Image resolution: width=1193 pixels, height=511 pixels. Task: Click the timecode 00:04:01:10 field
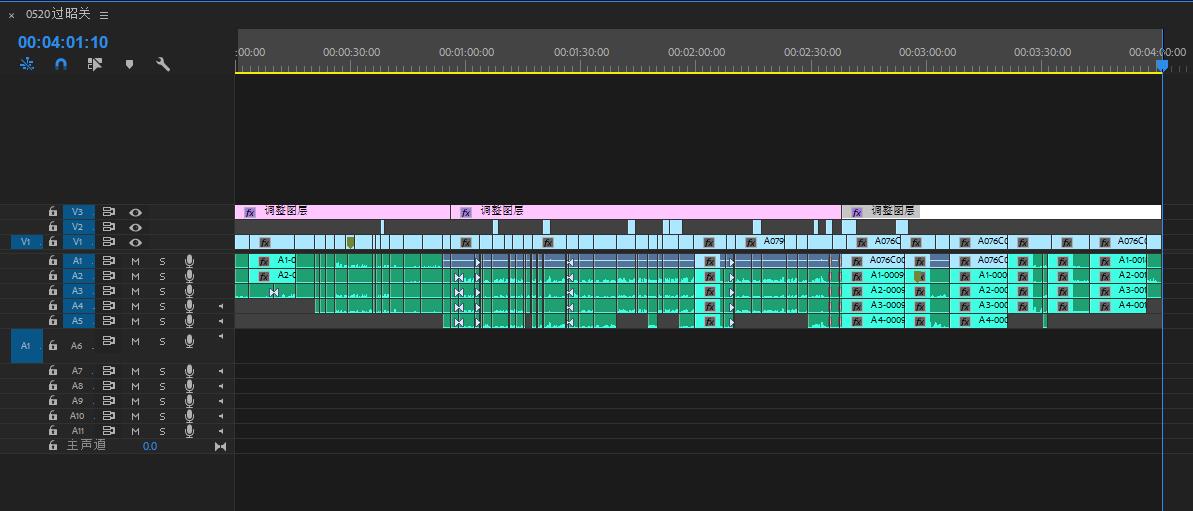63,42
